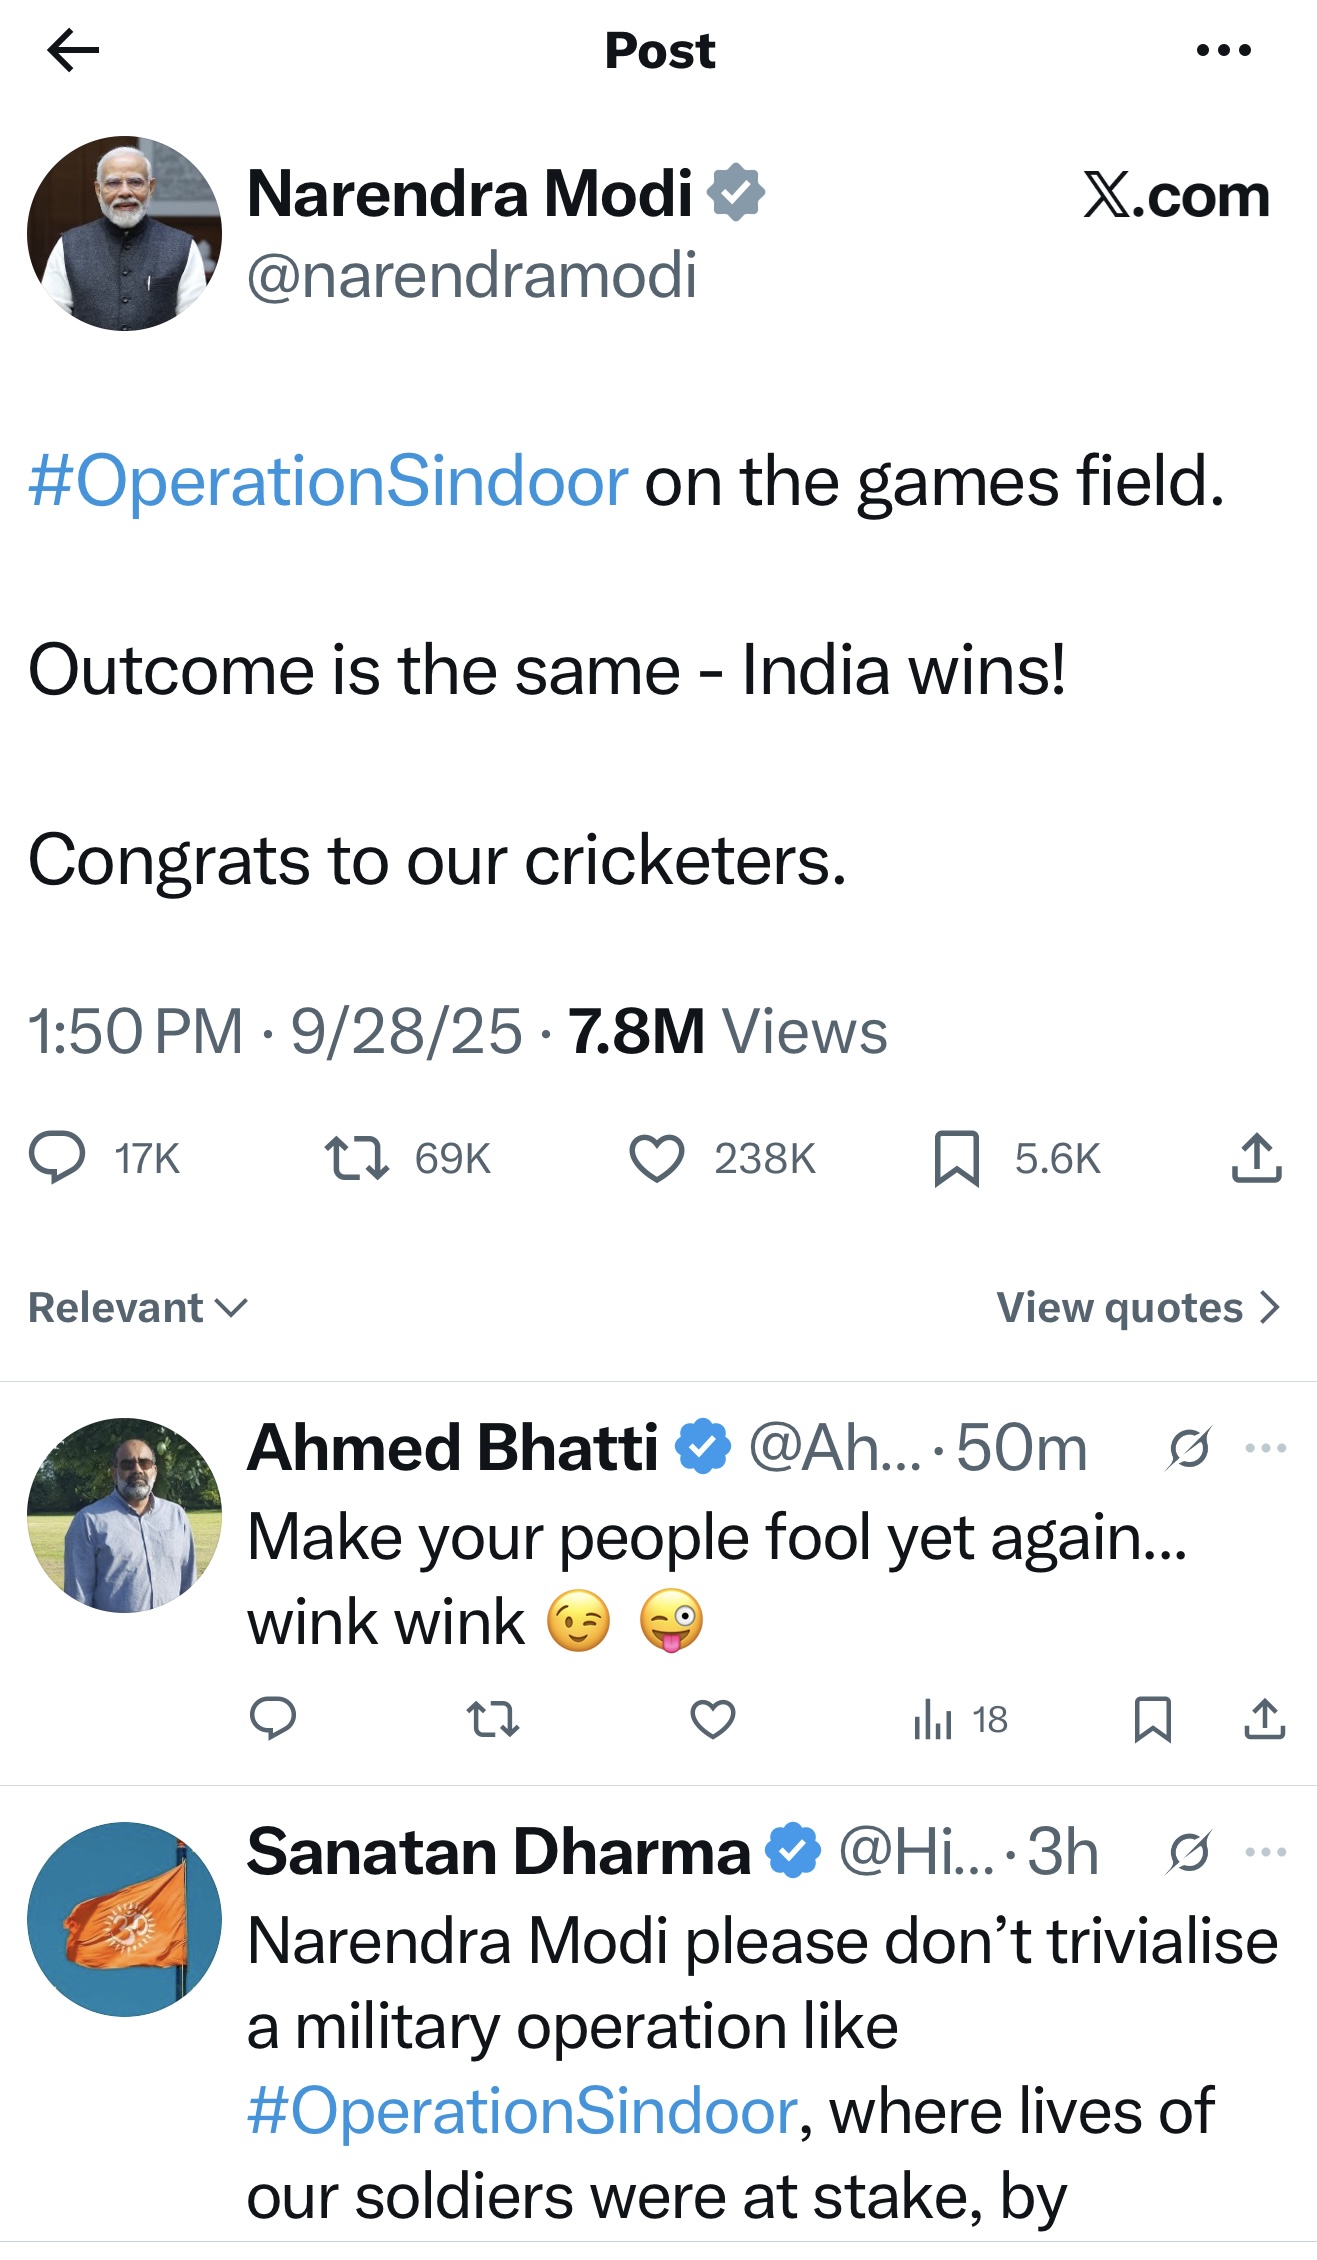Open the @narendramodi handle
The width and height of the screenshot is (1317, 2260).
471,275
